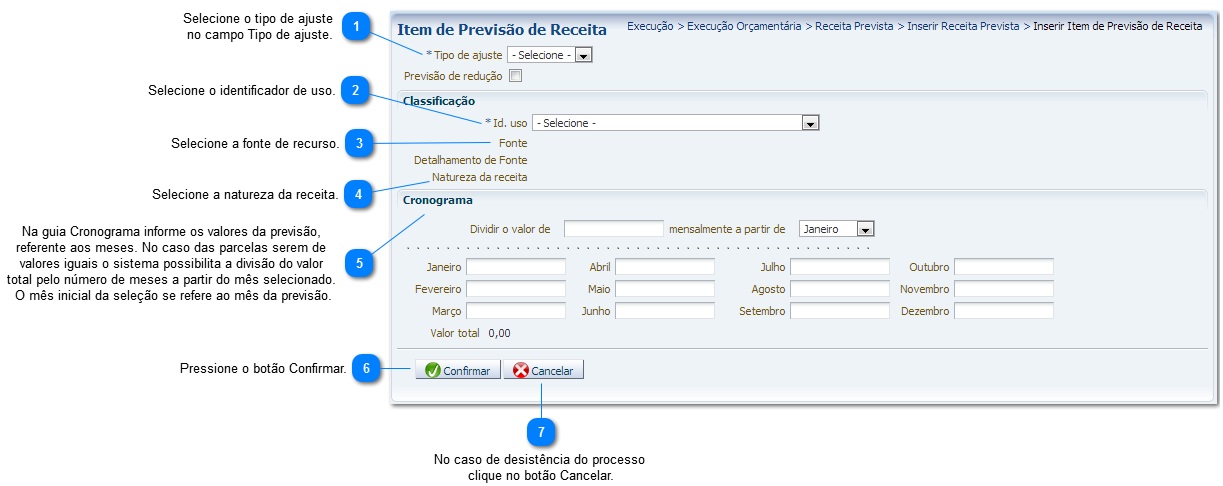The width and height of the screenshot is (1223, 486).
Task: Open the starting month dropdown showing Janeiro
Action: pos(837,229)
